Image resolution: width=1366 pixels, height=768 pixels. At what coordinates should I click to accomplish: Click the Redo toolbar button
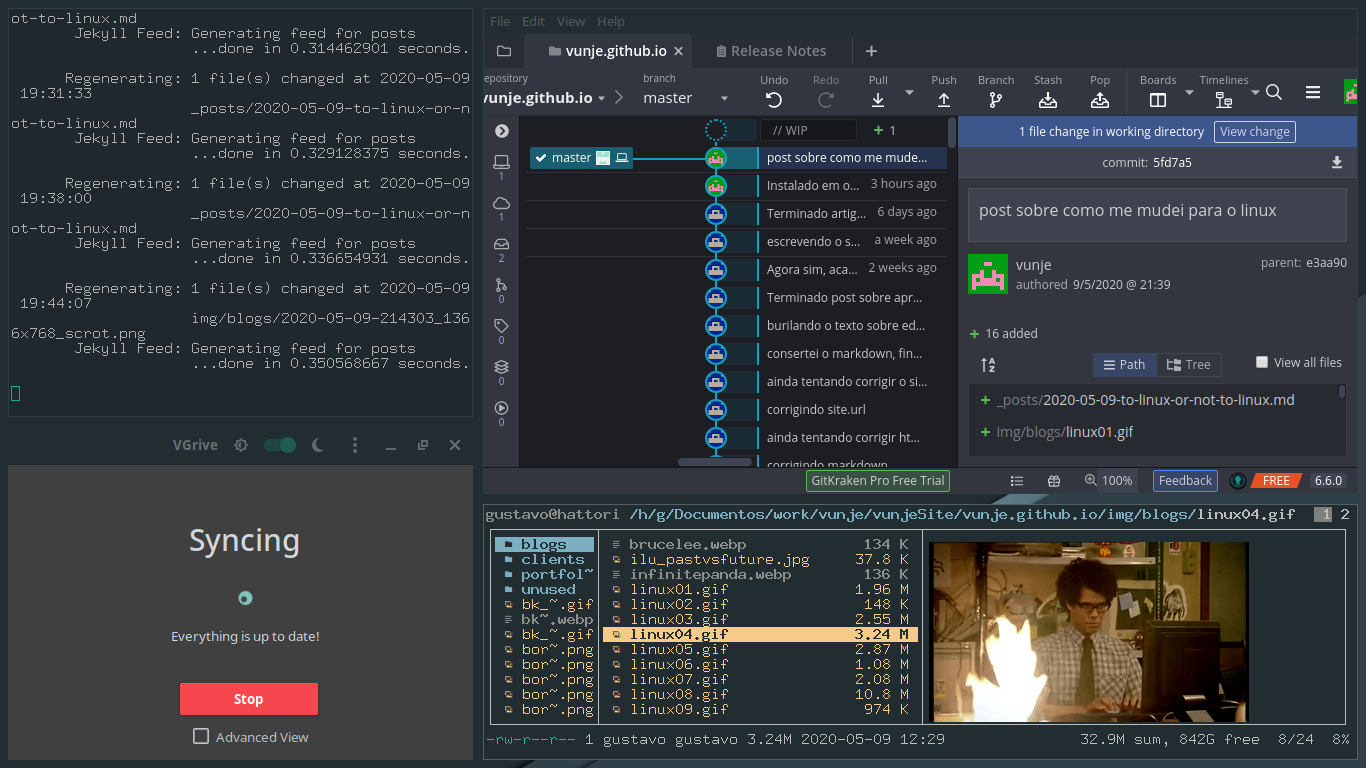click(826, 91)
